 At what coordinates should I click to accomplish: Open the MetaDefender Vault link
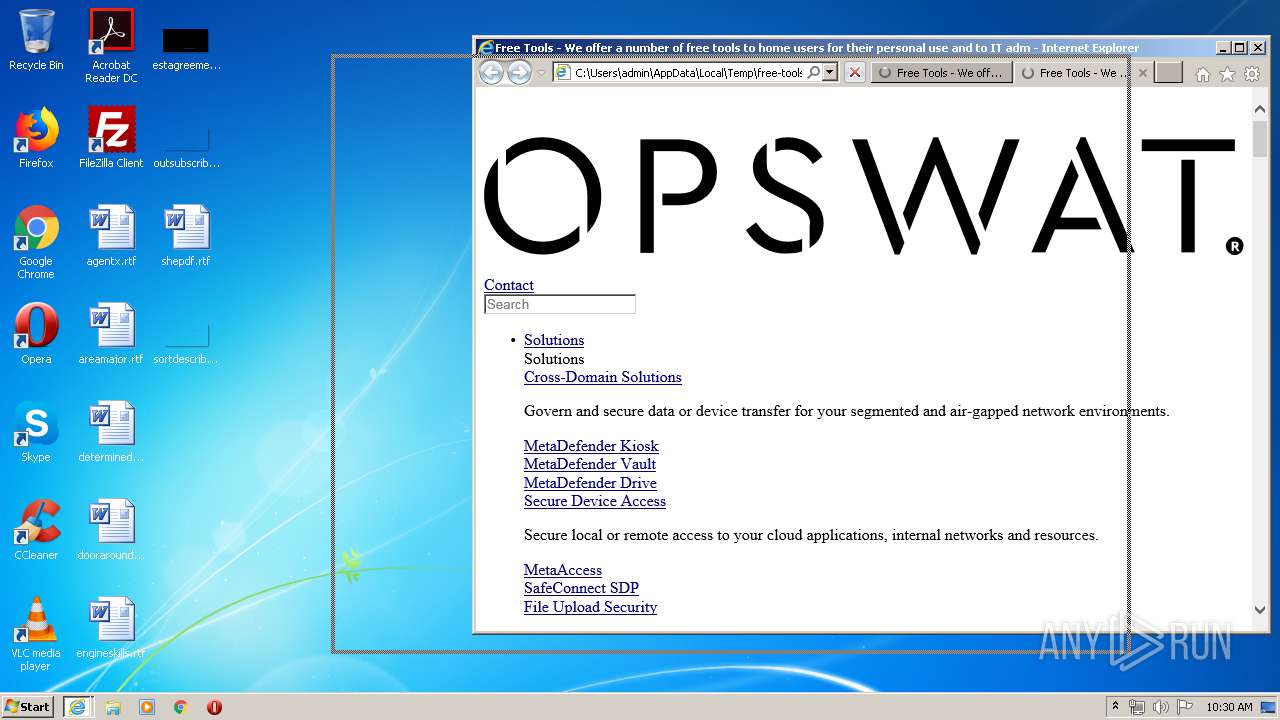tap(590, 464)
